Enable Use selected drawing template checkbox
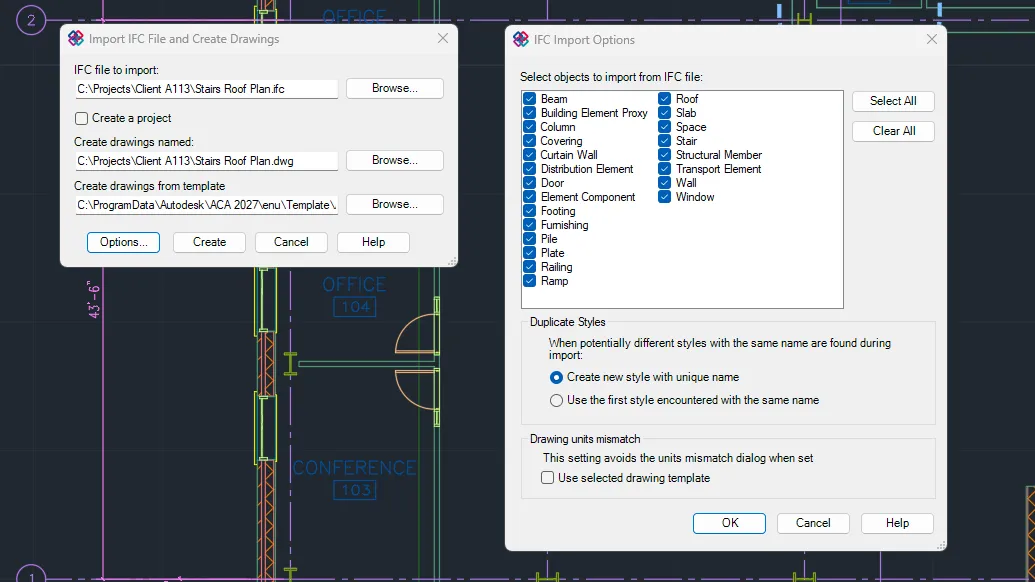 [x=547, y=478]
